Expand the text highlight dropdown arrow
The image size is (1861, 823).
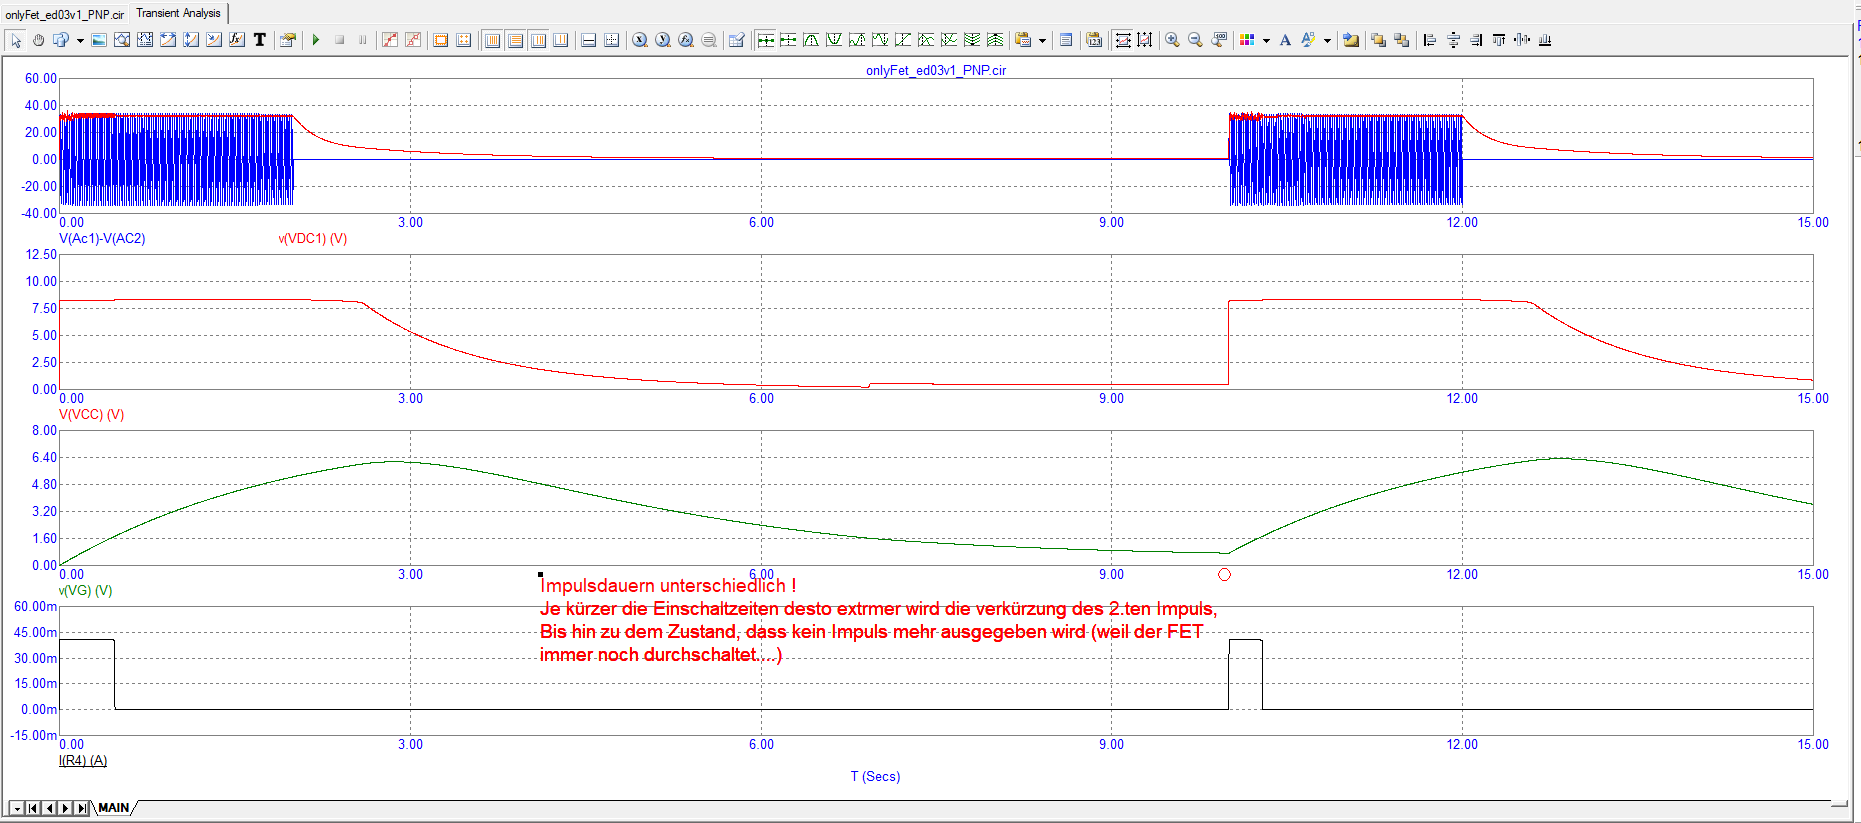click(1327, 40)
